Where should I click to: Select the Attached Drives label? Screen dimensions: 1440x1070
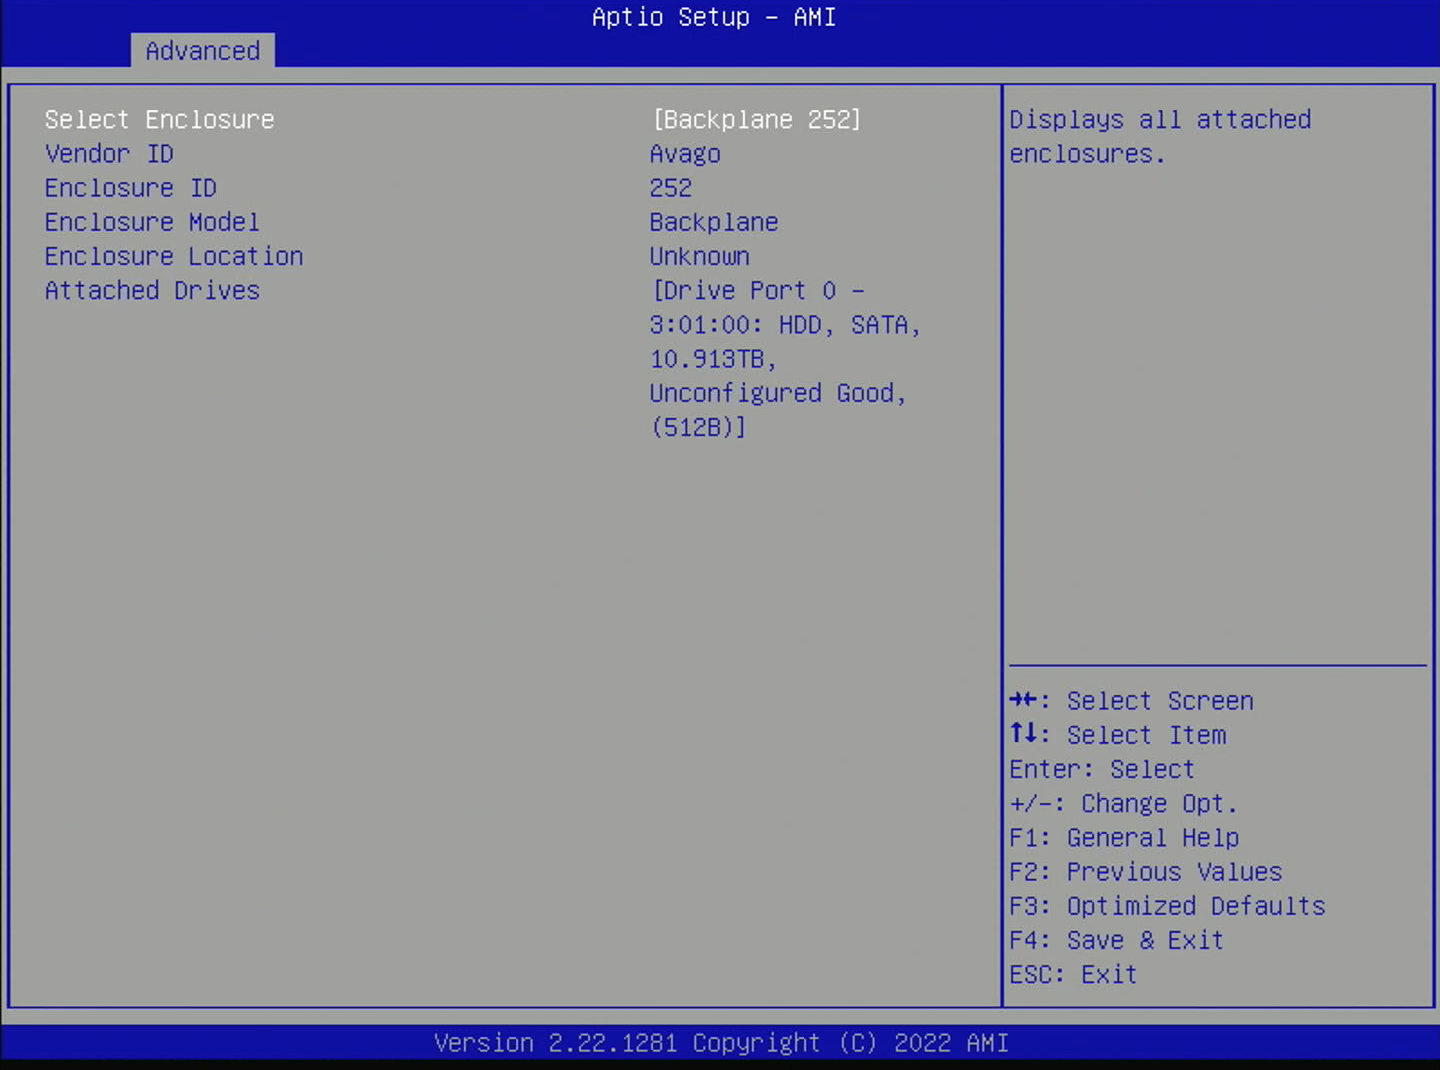152,290
